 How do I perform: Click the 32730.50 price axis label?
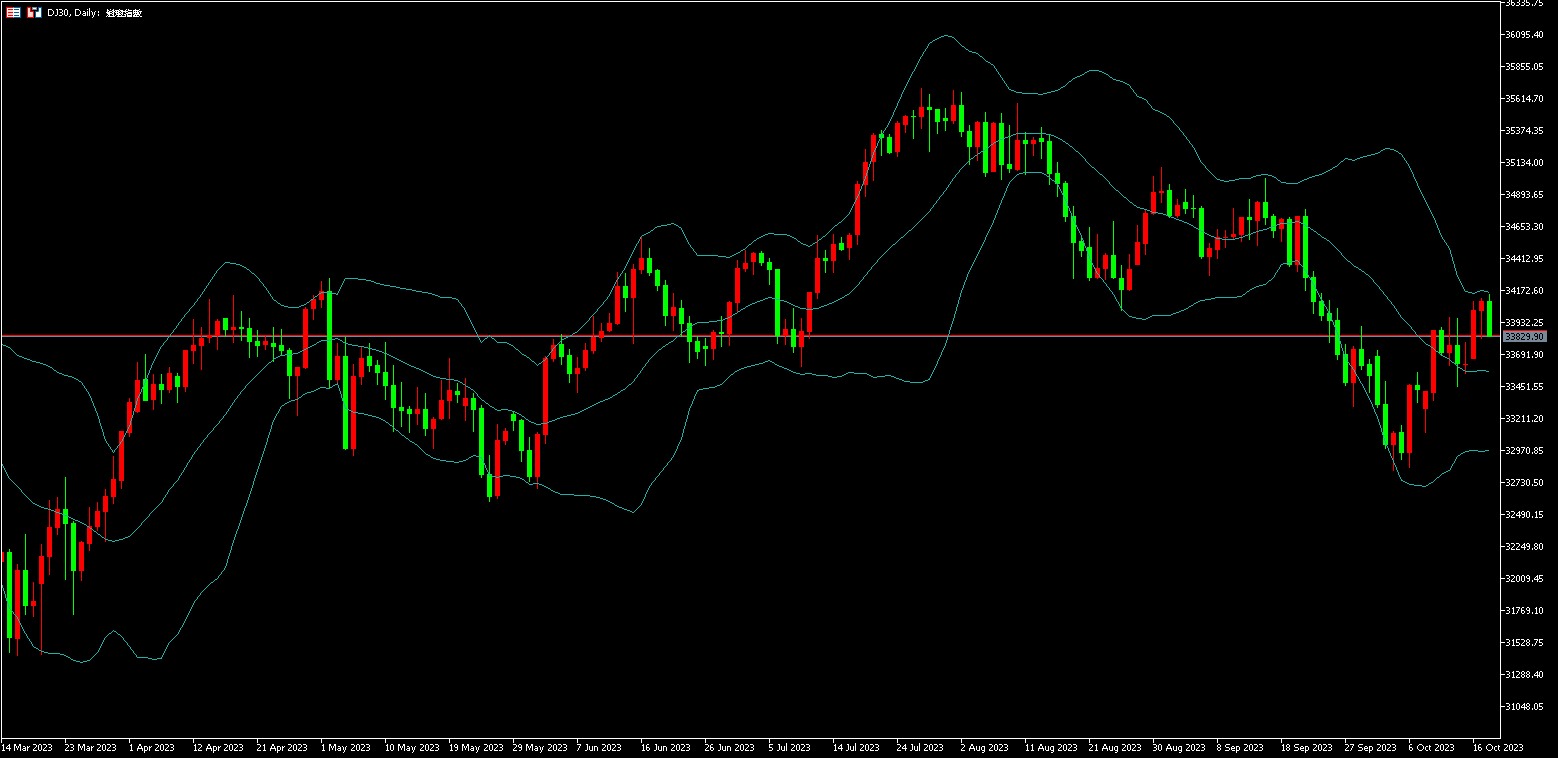click(x=1524, y=483)
